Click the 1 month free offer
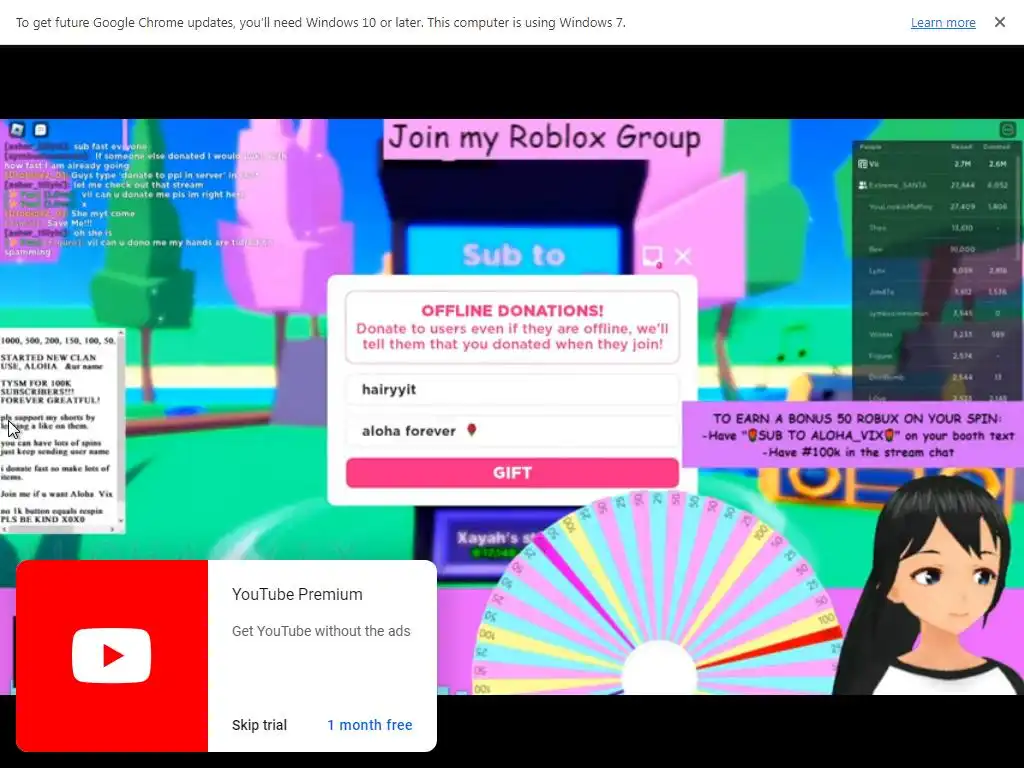The width and height of the screenshot is (1024, 768). pyautogui.click(x=370, y=725)
